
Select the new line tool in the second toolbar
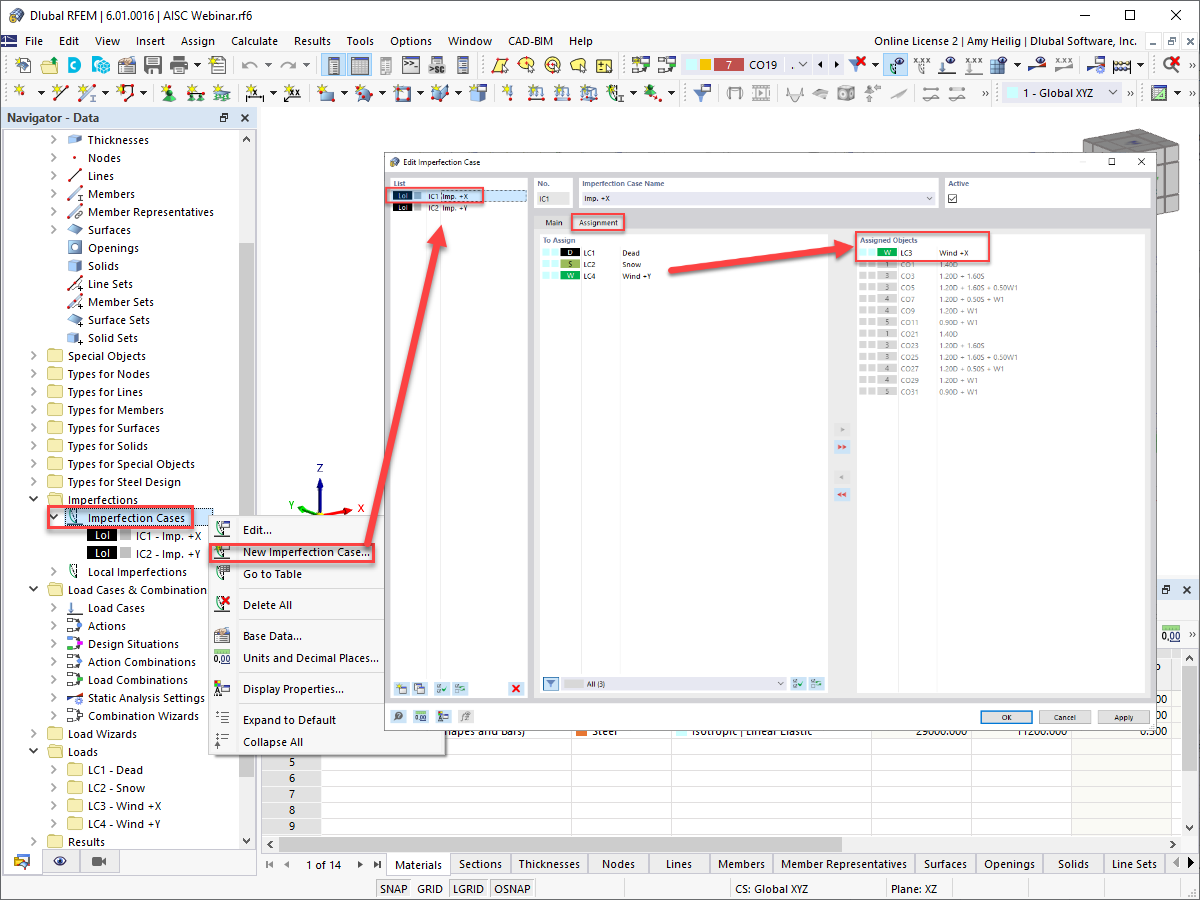click(61, 92)
